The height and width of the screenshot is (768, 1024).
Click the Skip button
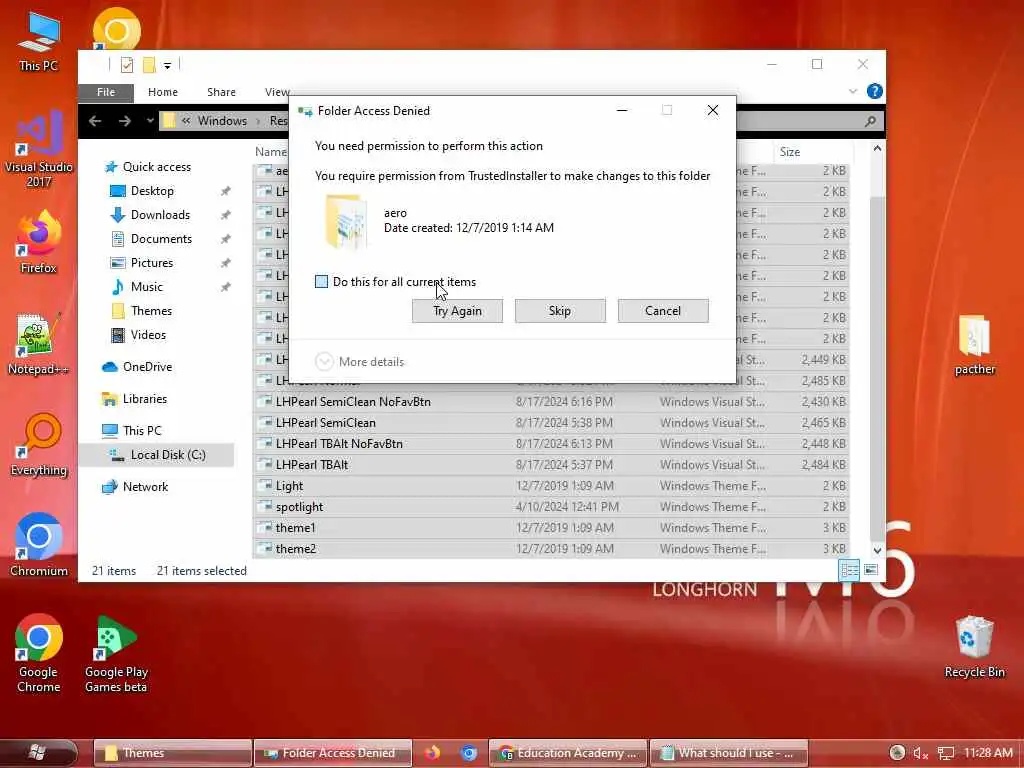[x=560, y=311]
